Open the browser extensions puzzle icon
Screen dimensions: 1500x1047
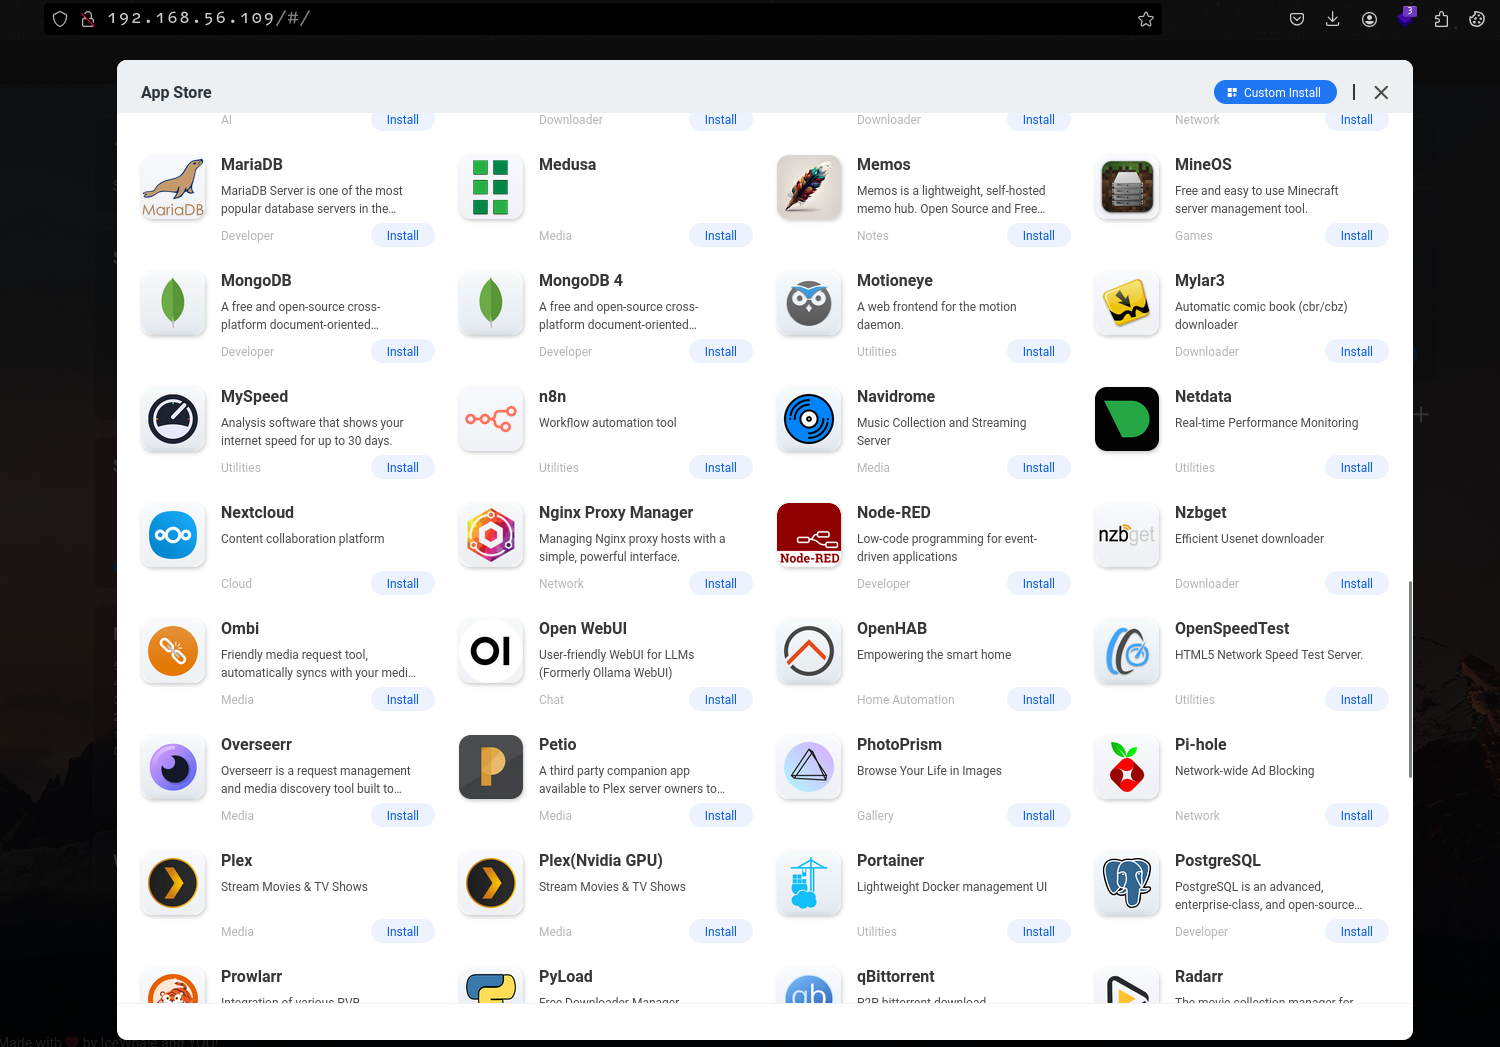[x=1441, y=19]
